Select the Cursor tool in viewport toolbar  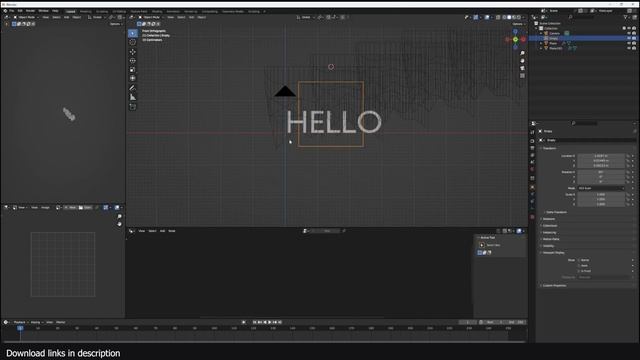pos(133,42)
